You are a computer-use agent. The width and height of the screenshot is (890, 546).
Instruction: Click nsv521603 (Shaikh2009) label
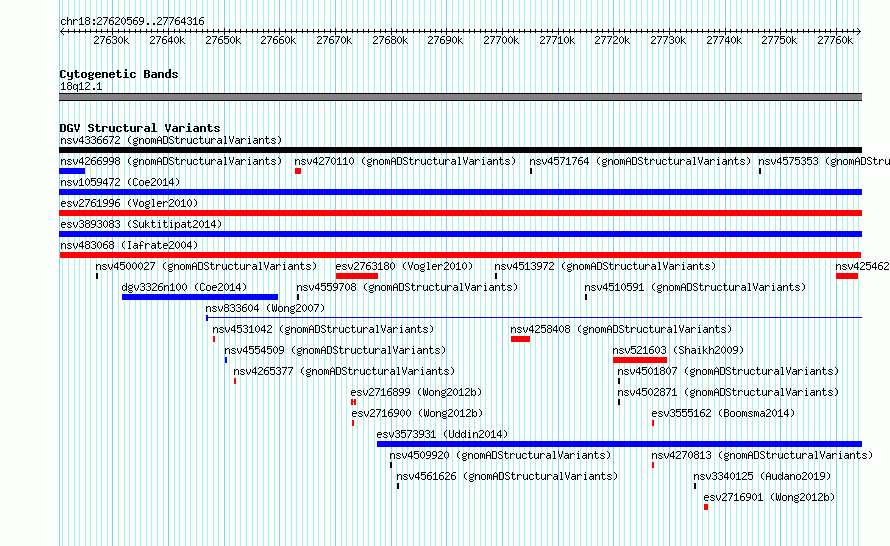[678, 350]
